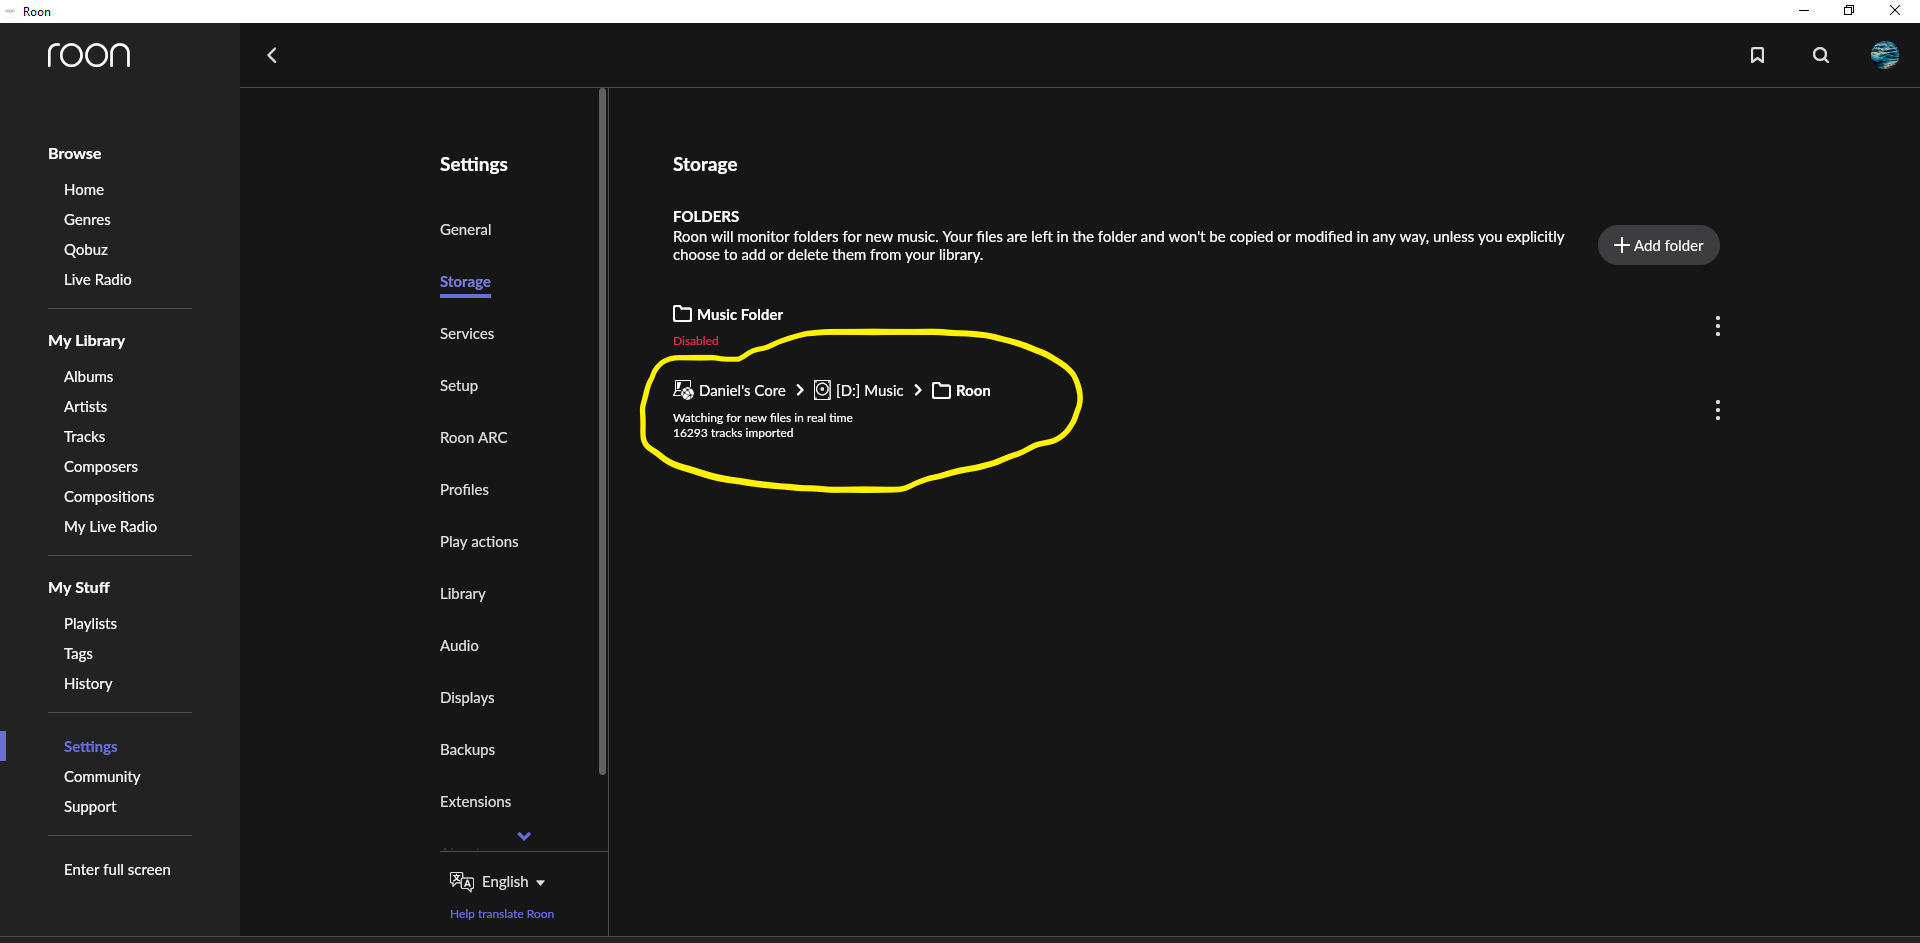Click the language translate icon
The width and height of the screenshot is (1920, 943).
pyautogui.click(x=461, y=881)
